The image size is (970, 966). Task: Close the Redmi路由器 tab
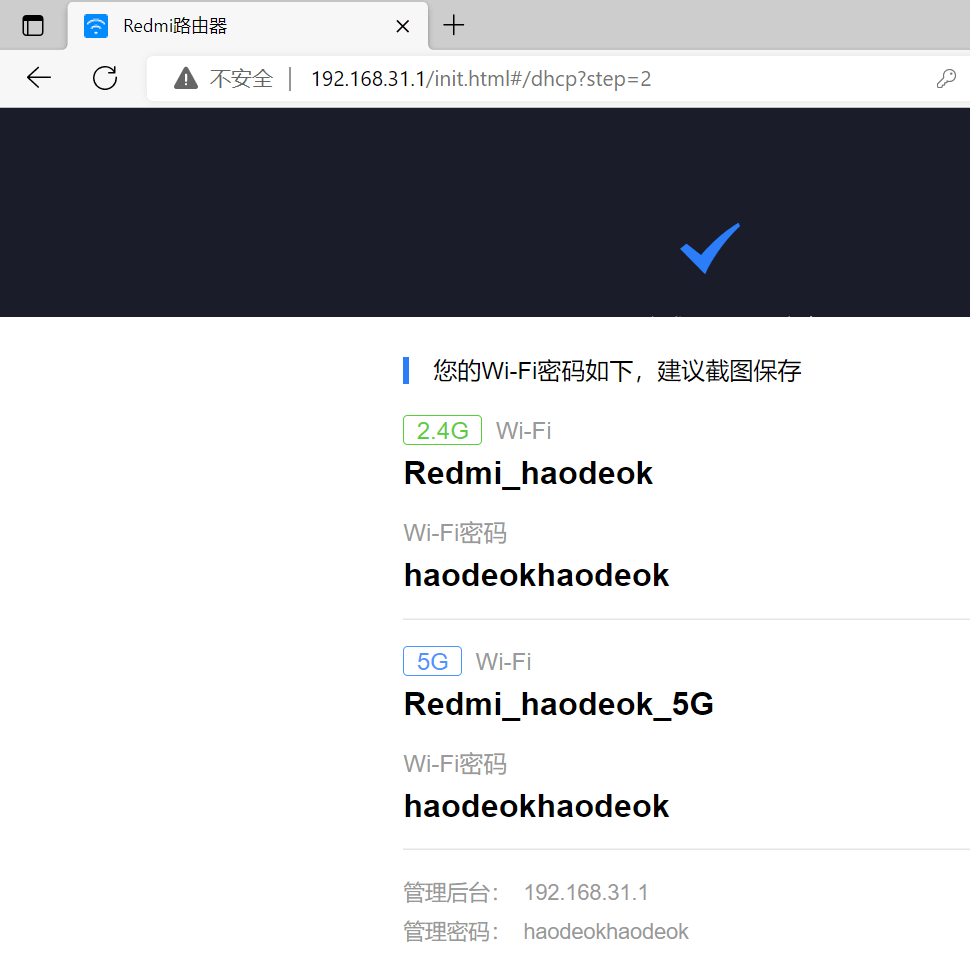tap(403, 26)
